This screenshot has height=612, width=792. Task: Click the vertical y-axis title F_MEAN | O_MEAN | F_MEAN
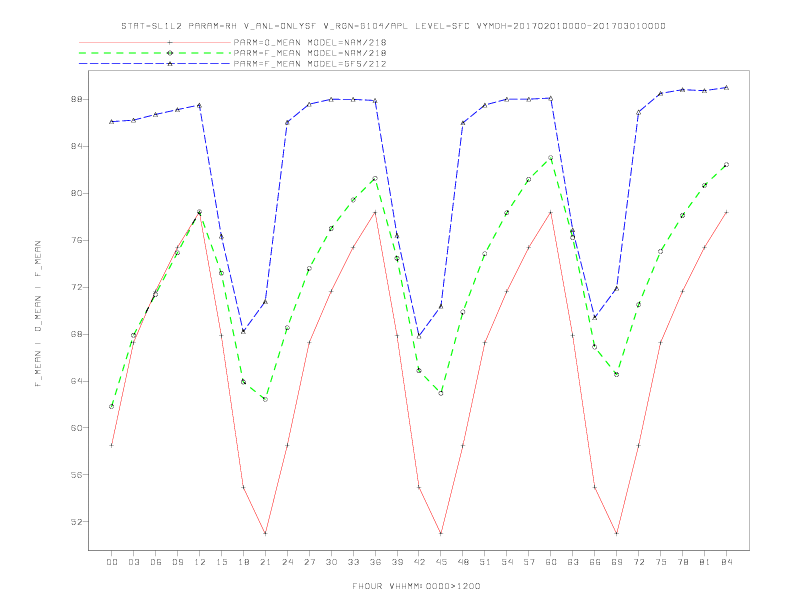(x=38, y=314)
